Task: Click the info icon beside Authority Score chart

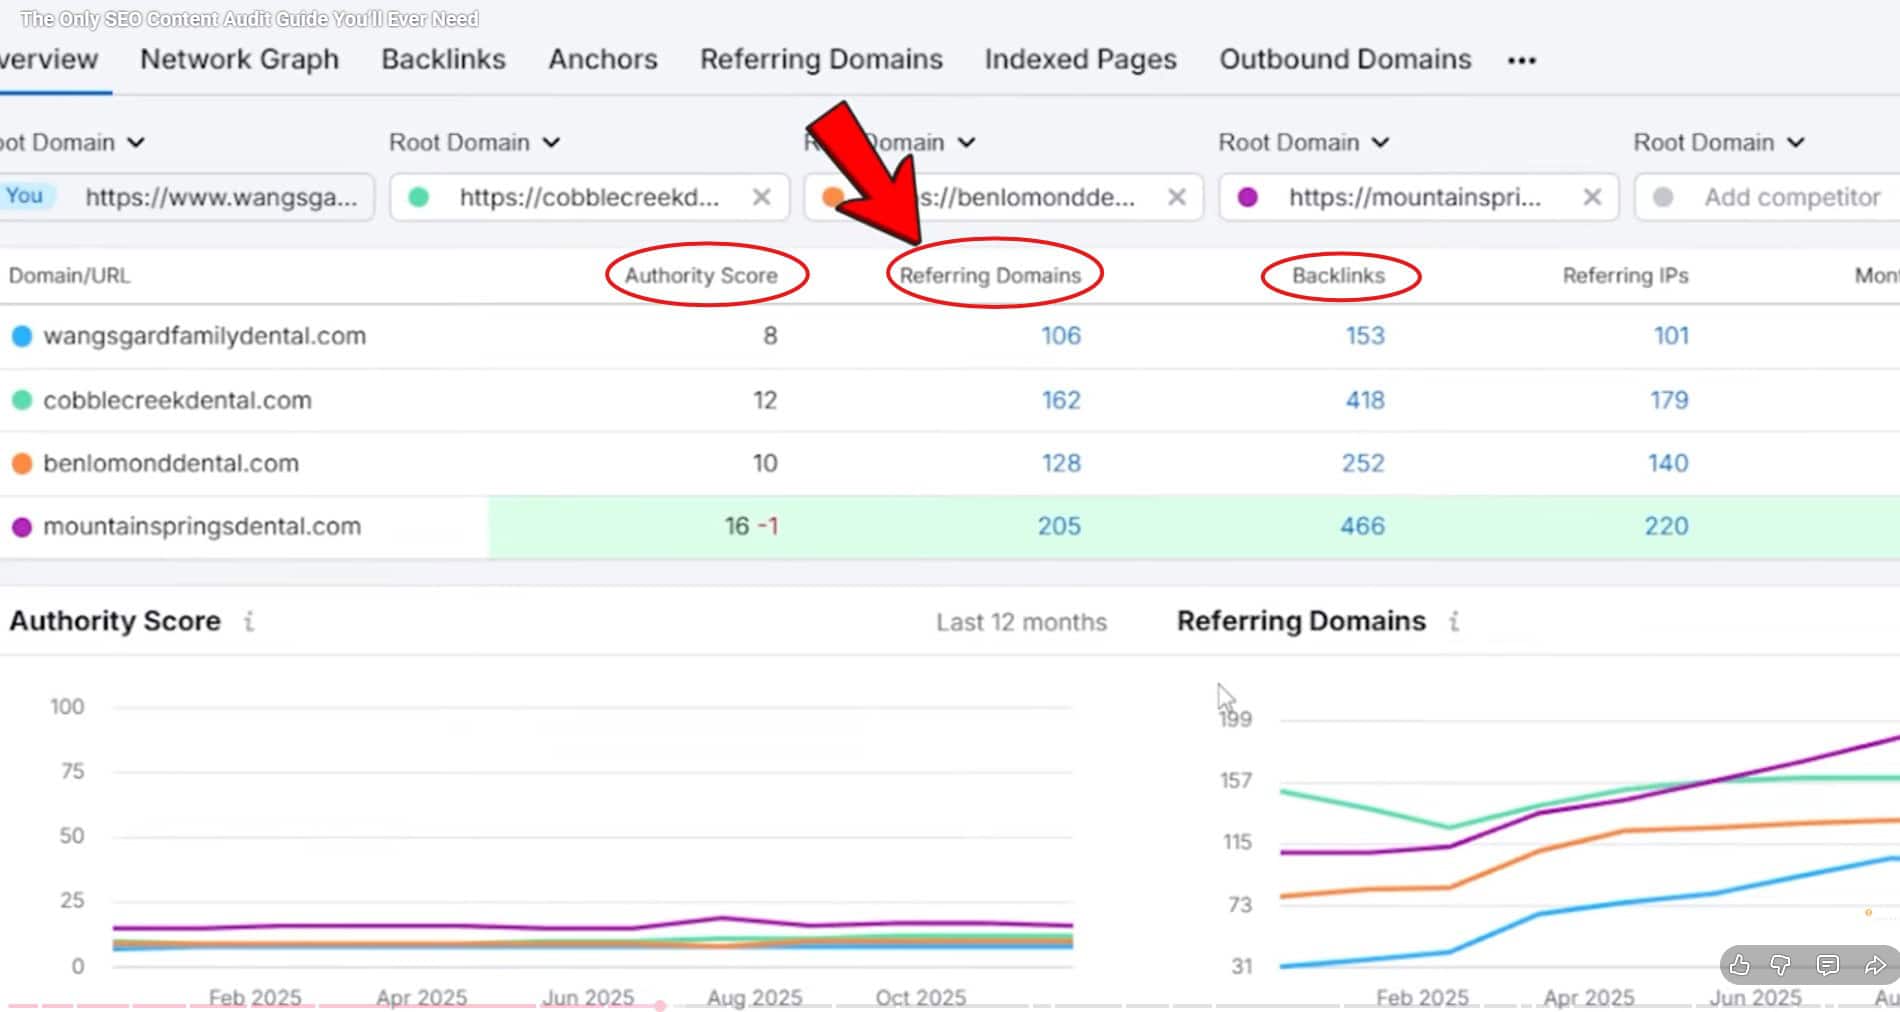Action: click(248, 621)
